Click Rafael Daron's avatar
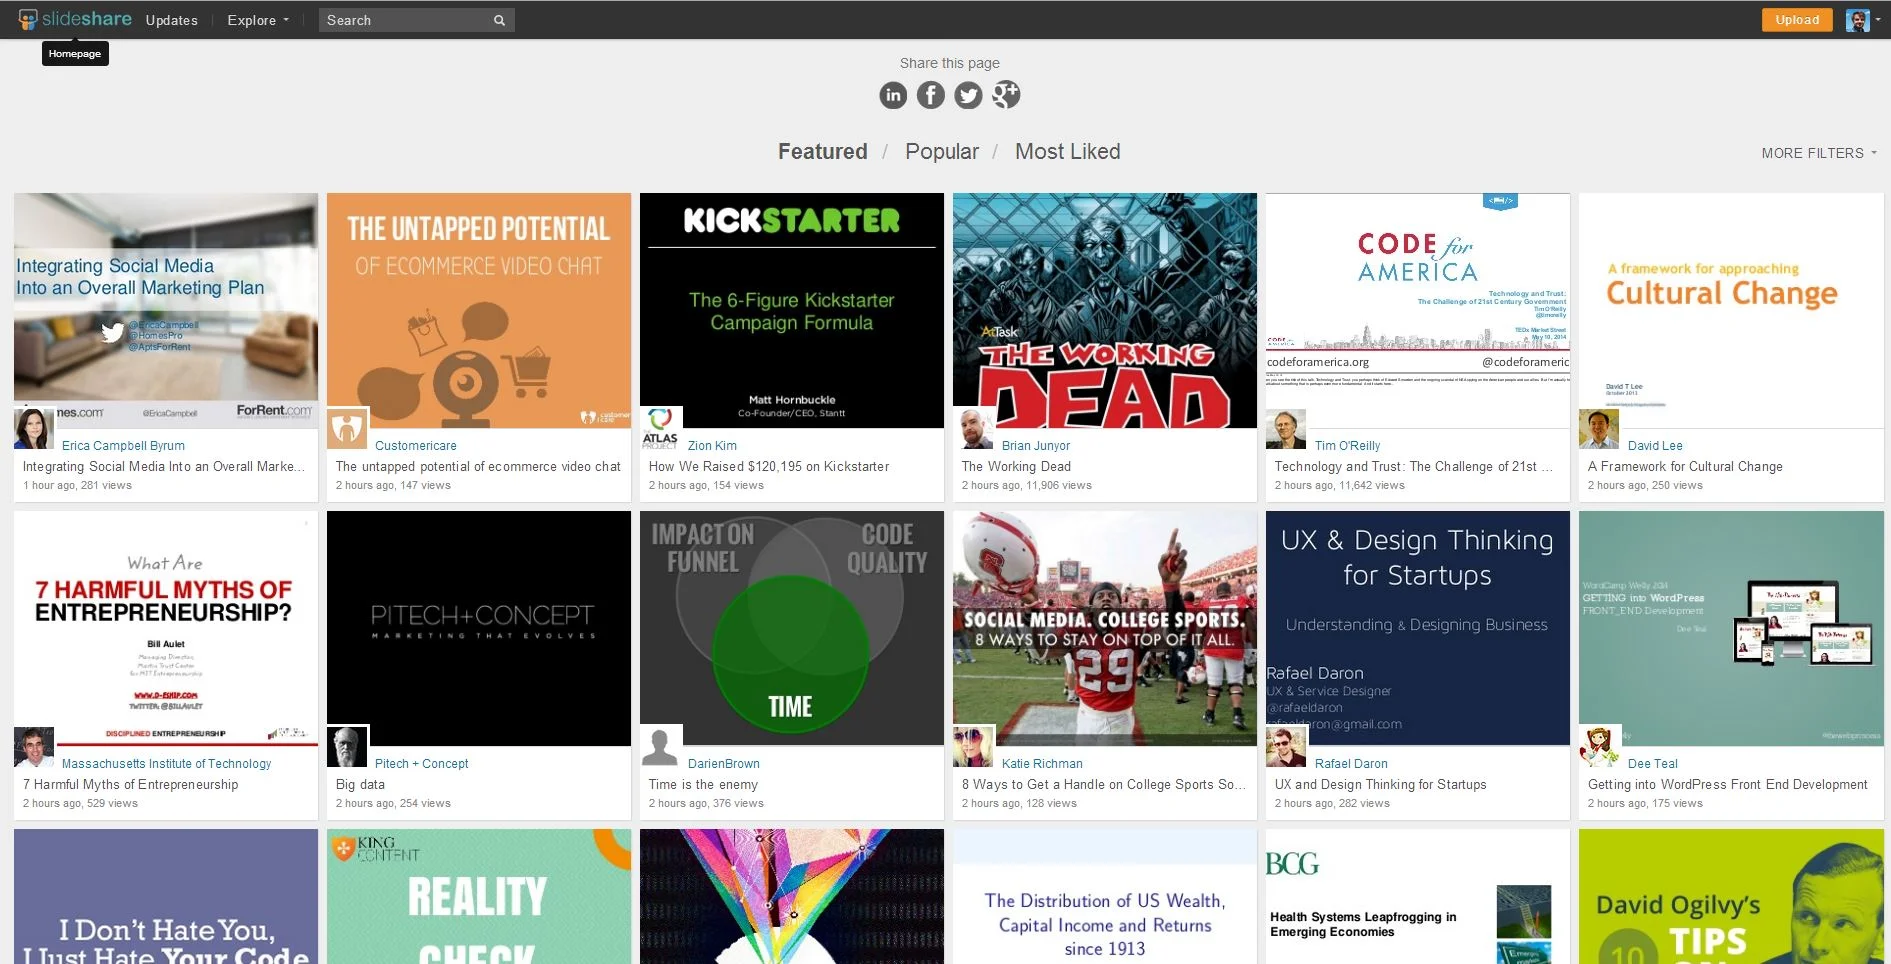This screenshot has width=1891, height=964. [x=1286, y=747]
